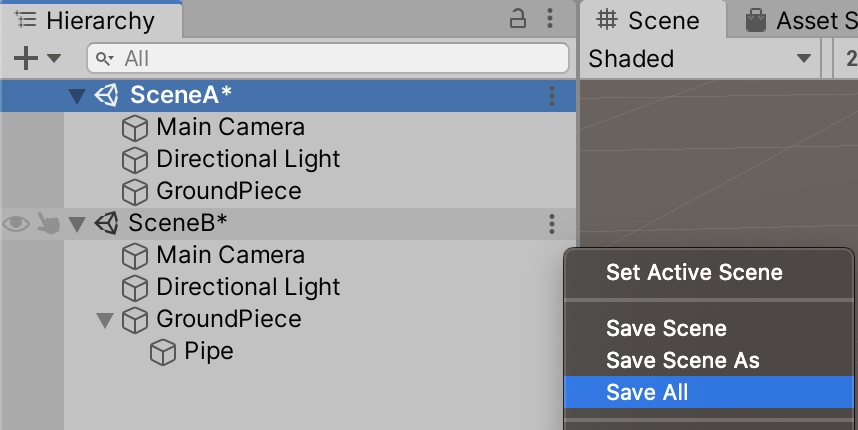Toggle SceneB visibility eye icon
Viewport: 858px width, 430px height.
(16, 223)
